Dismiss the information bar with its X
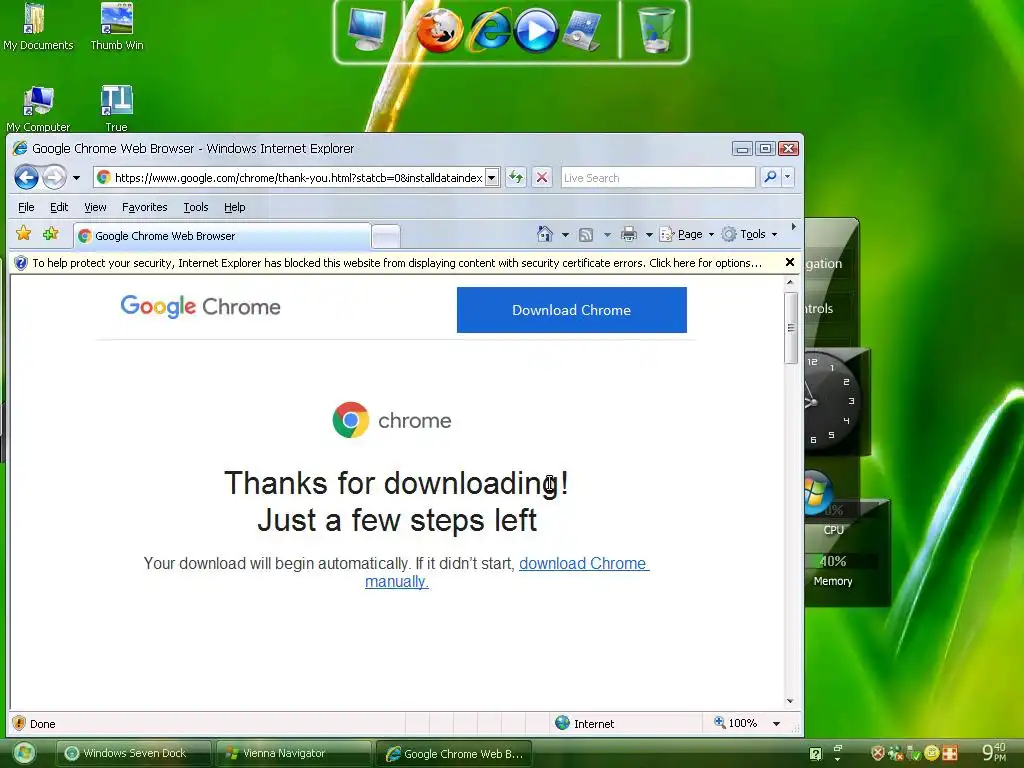Viewport: 1024px width, 768px height. pyautogui.click(x=790, y=262)
